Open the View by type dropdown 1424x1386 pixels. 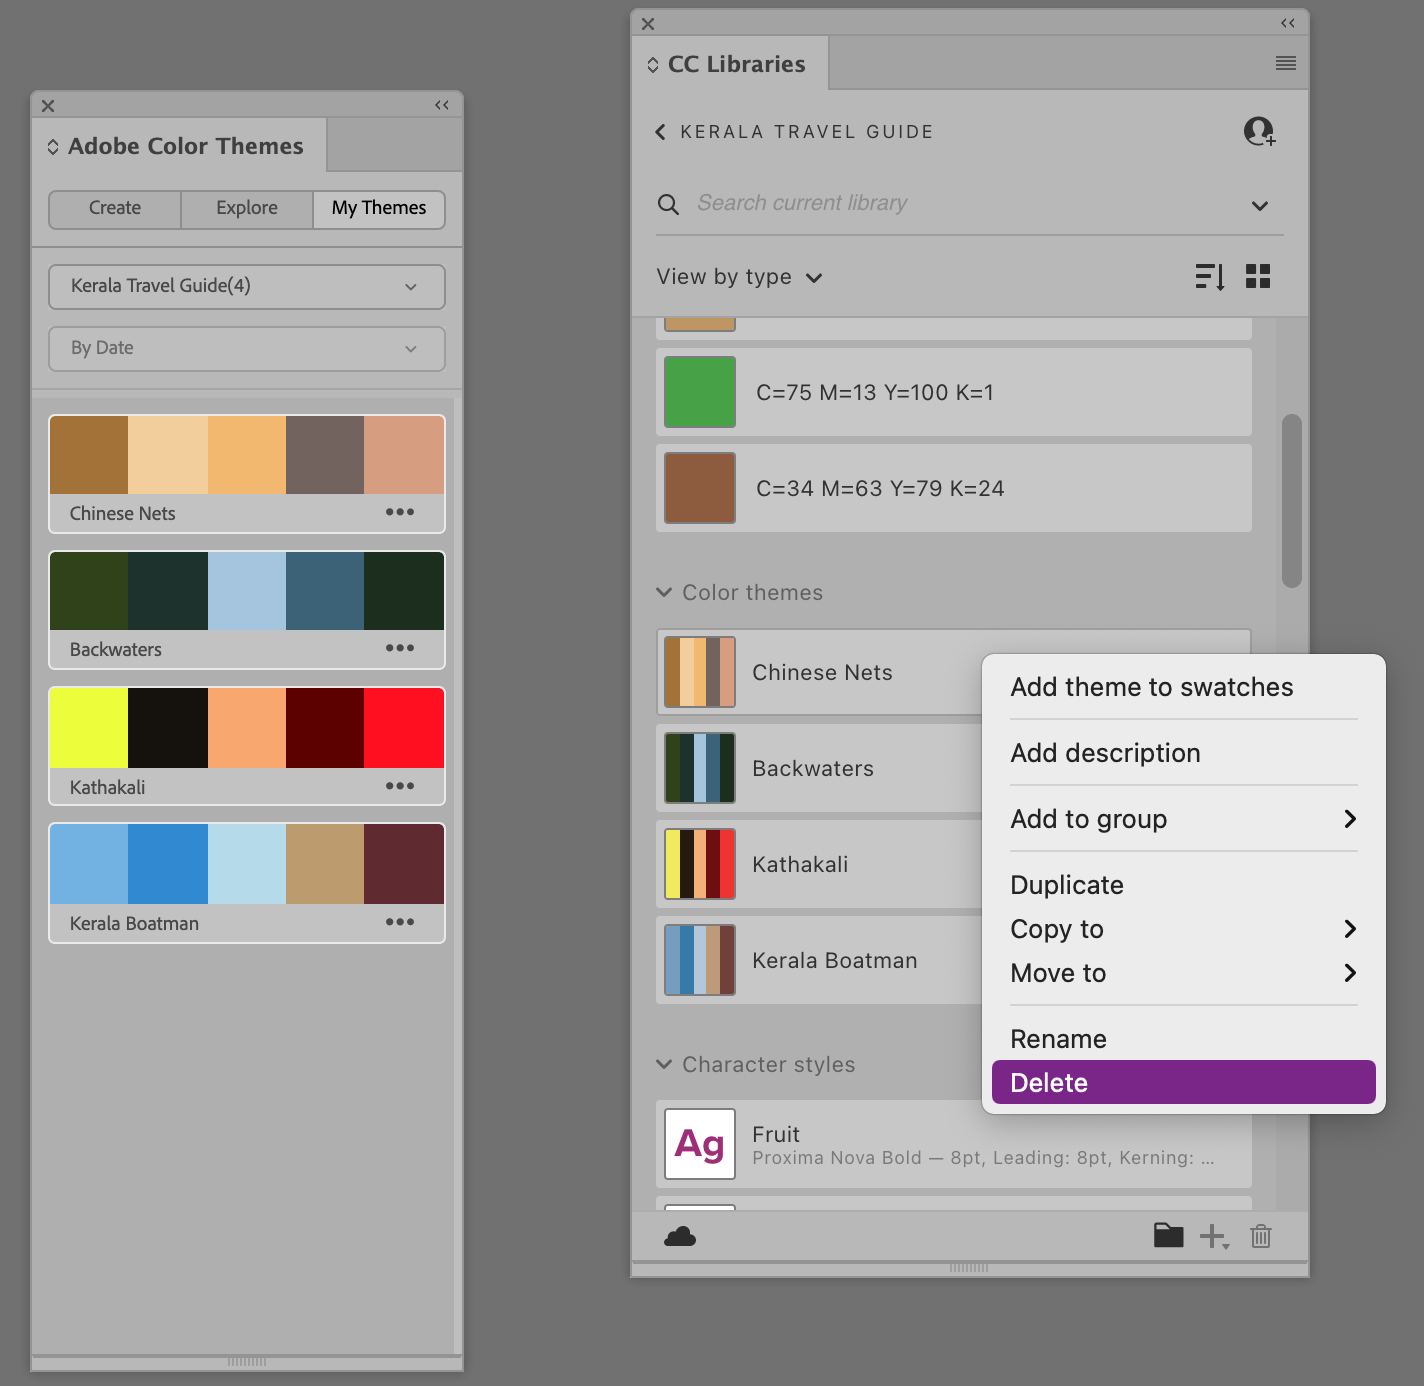pos(739,277)
